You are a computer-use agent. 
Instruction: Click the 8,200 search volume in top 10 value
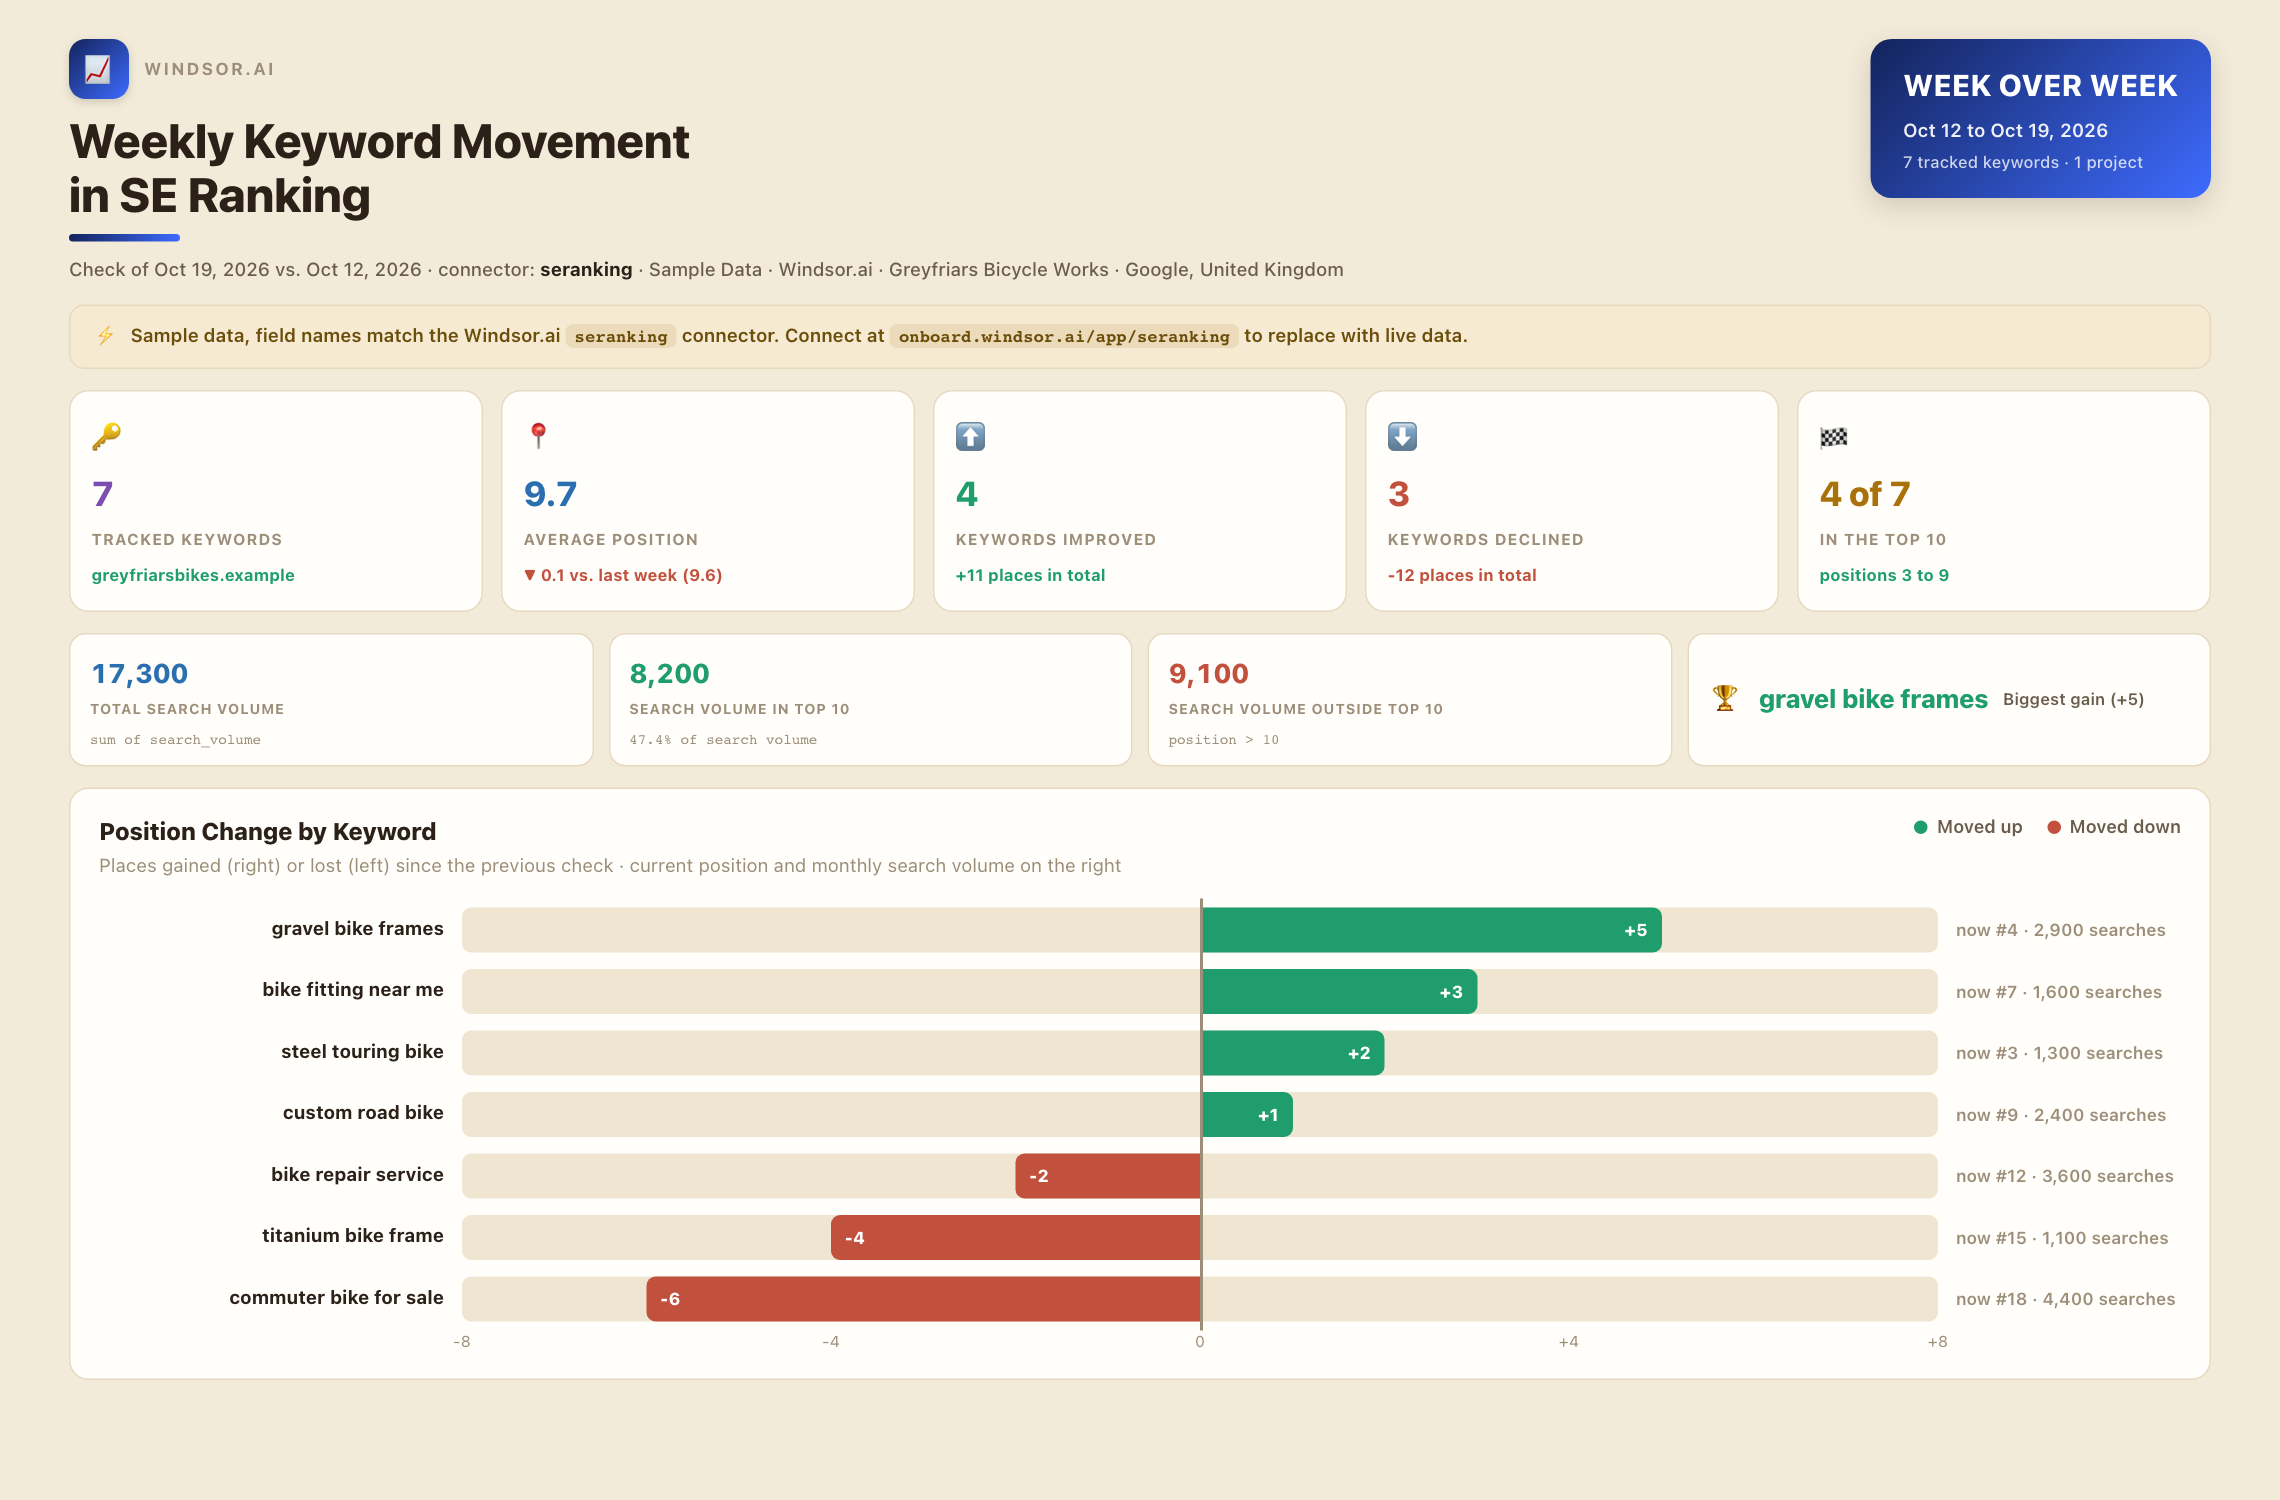coord(669,674)
